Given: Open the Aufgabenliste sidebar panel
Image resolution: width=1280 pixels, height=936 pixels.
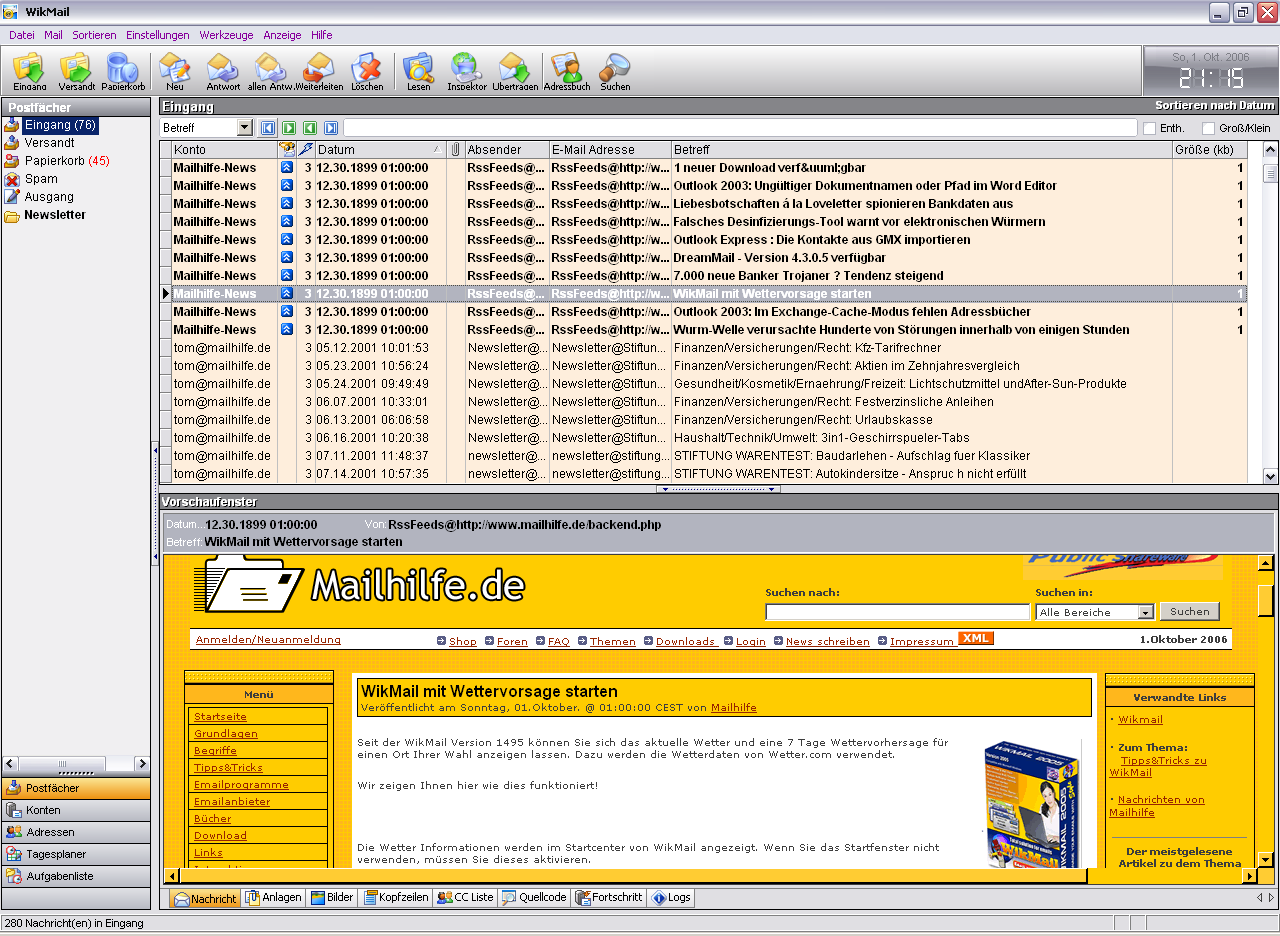Looking at the screenshot, I should (75, 876).
